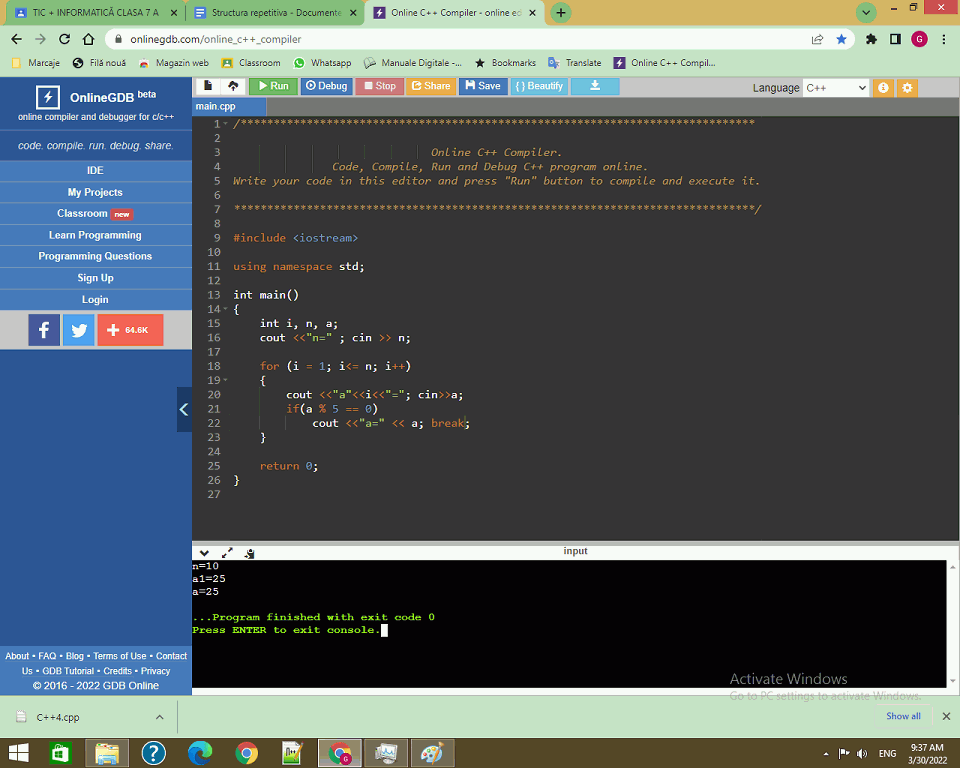Bookmark this page with the star icon
Image resolution: width=960 pixels, height=768 pixels.
pos(842,39)
